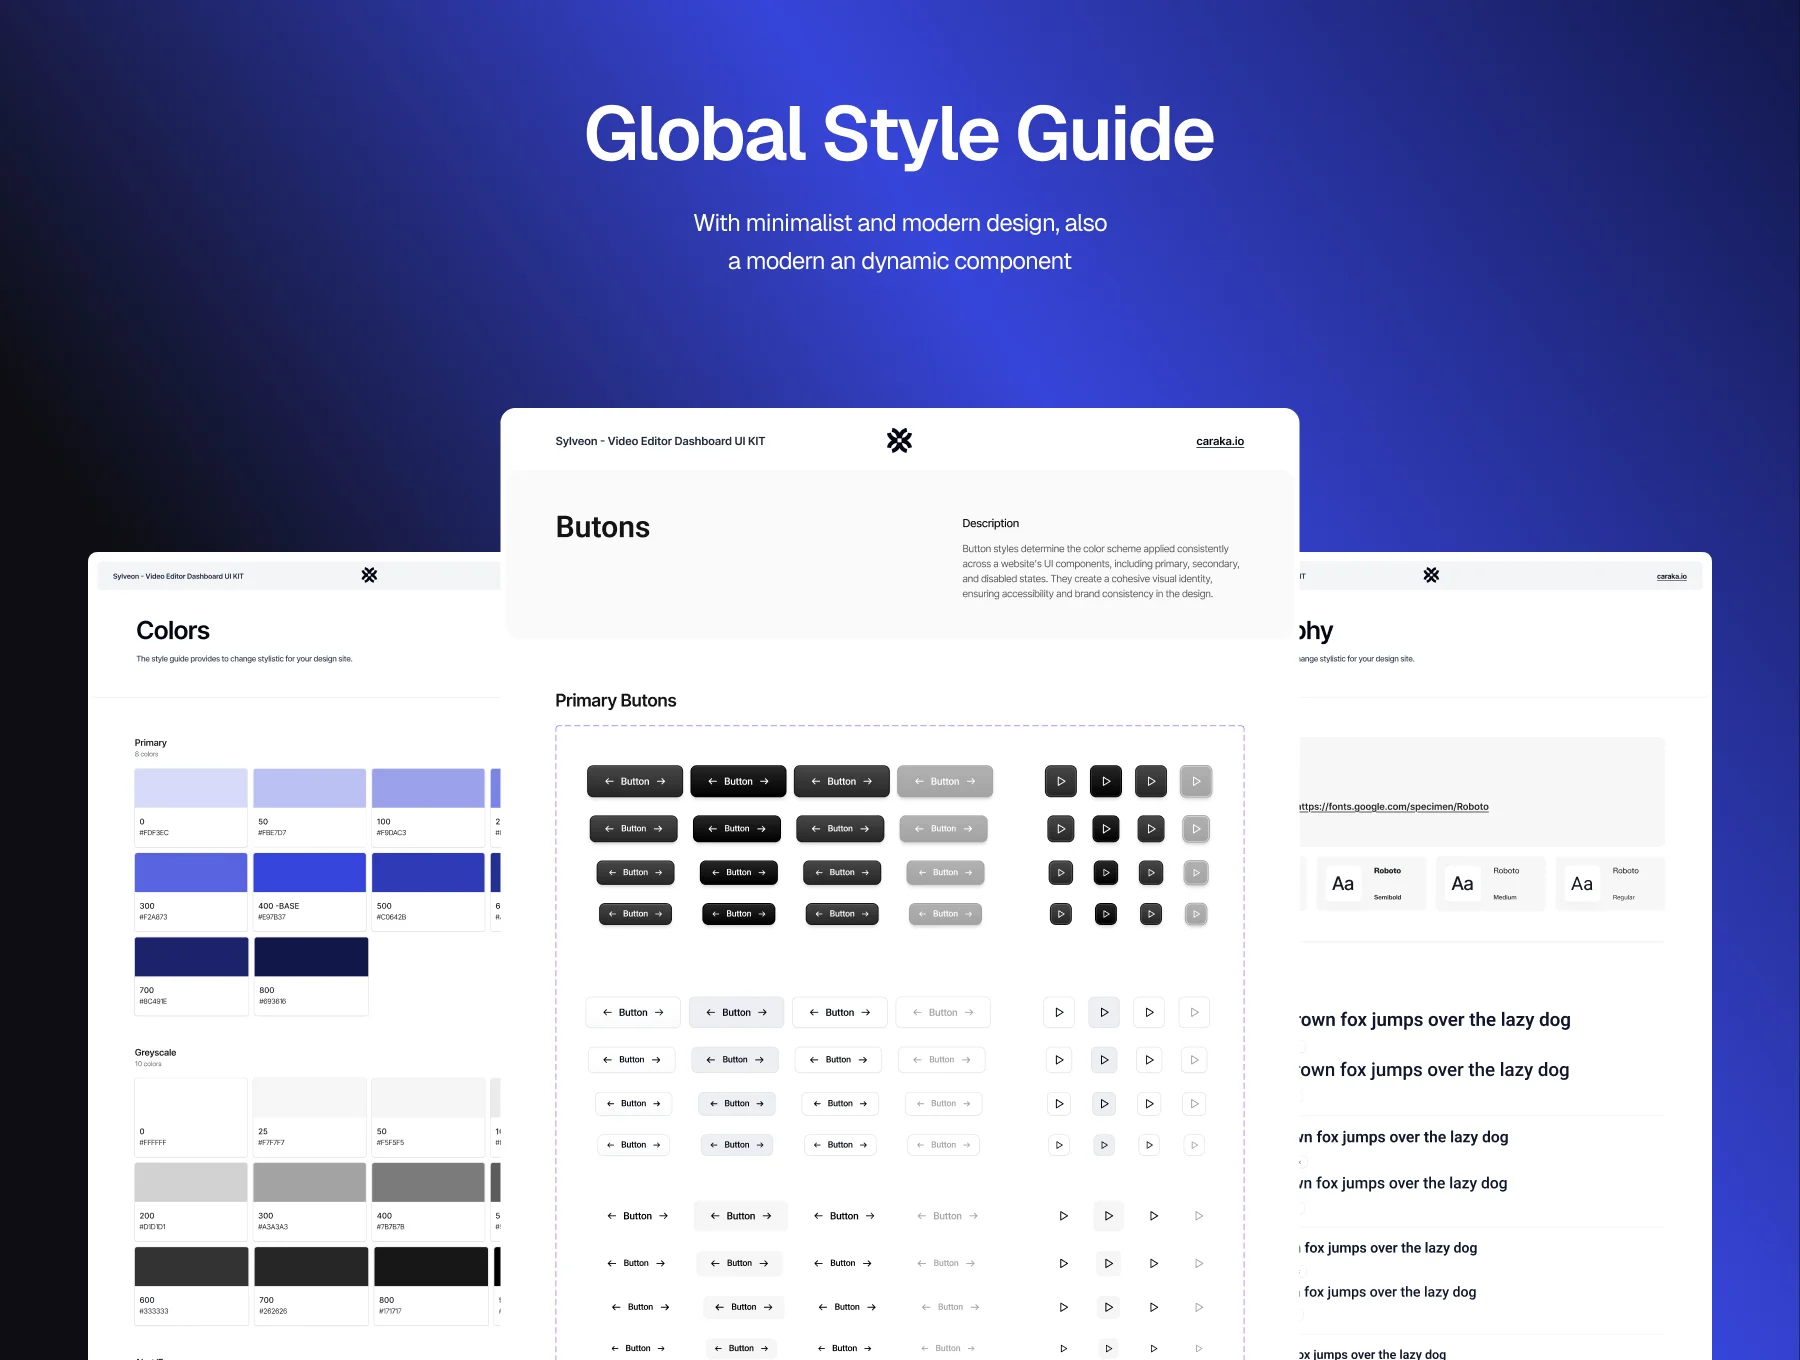Click the largest disabled outlined Button
This screenshot has width=1800, height=1360.
pos(943,1012)
